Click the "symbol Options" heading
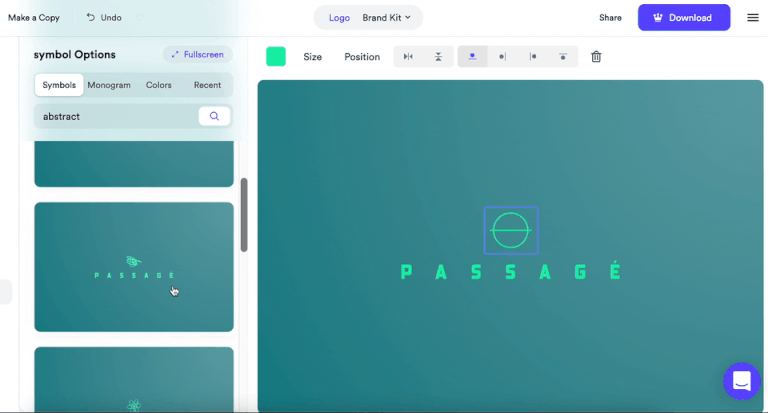The height and width of the screenshot is (413, 768). click(x=74, y=54)
